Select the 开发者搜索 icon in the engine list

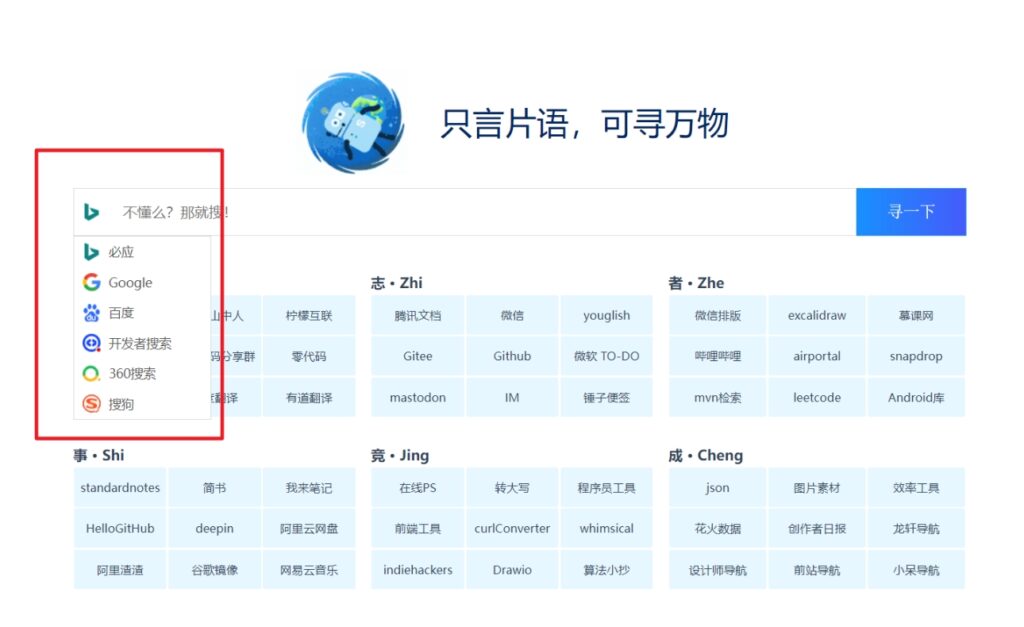pyautogui.click(x=91, y=343)
